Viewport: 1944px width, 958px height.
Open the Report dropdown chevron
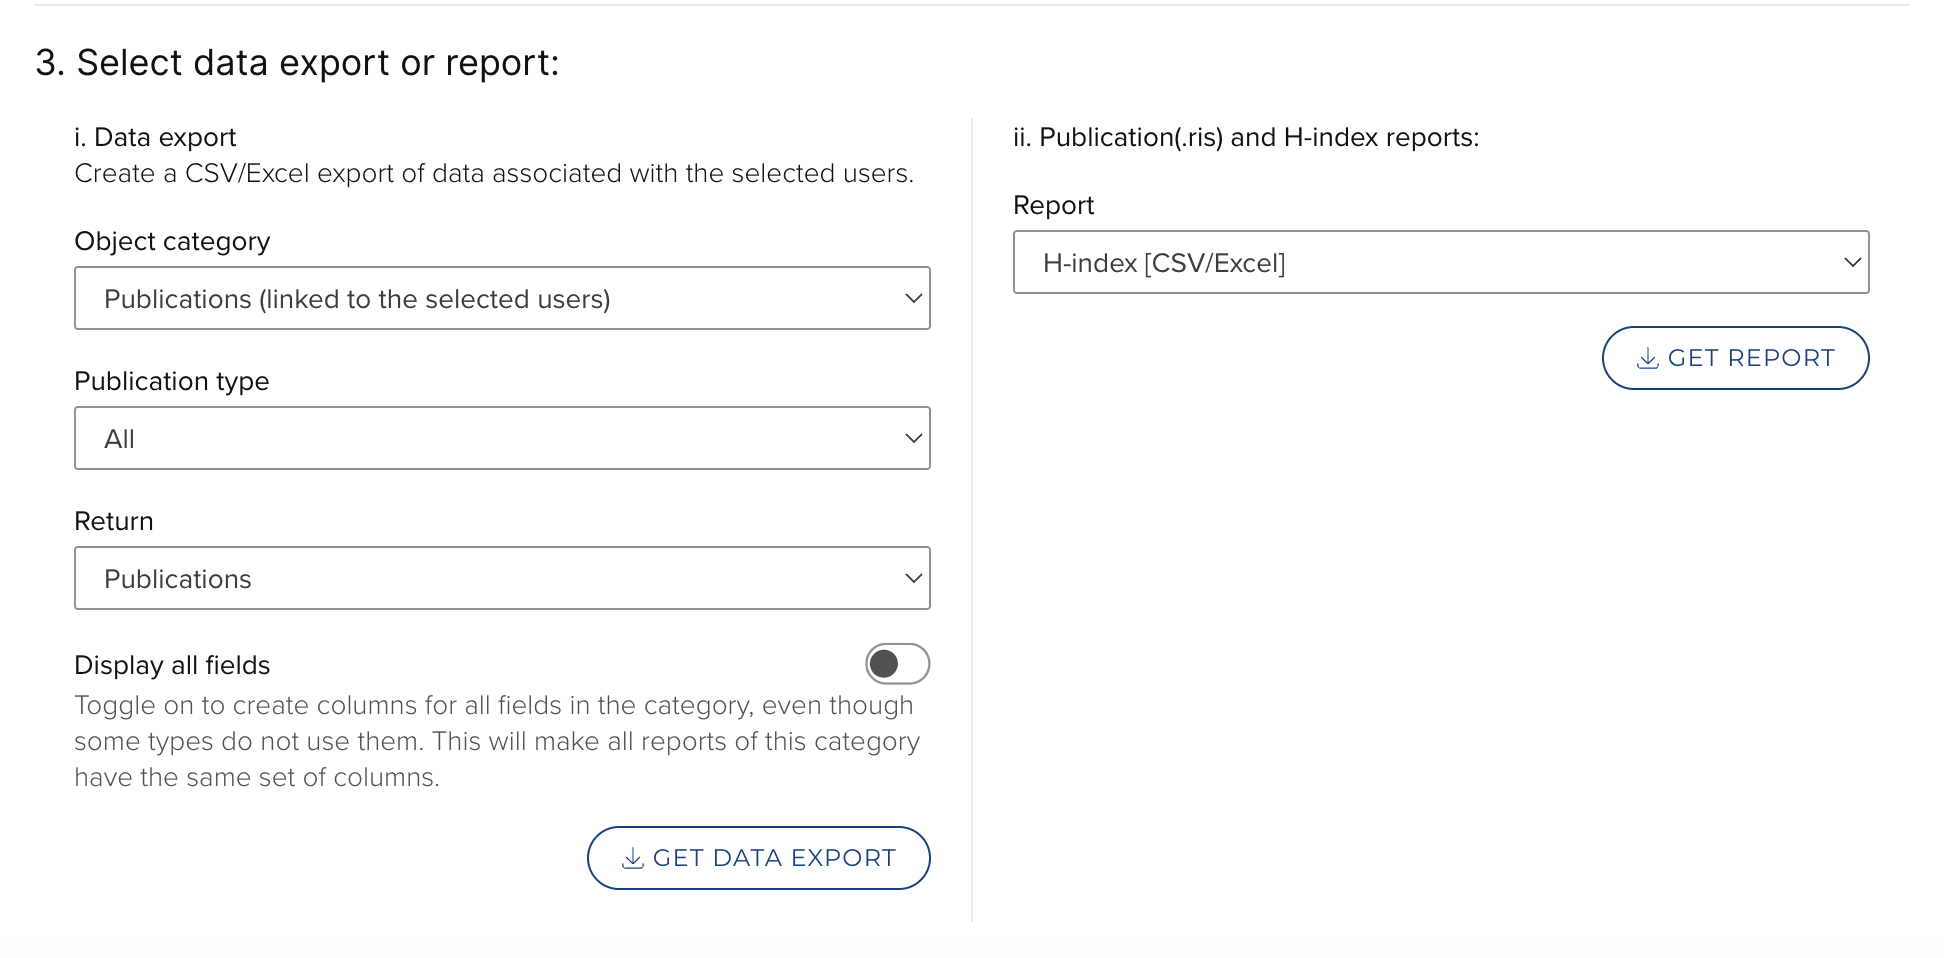1851,262
